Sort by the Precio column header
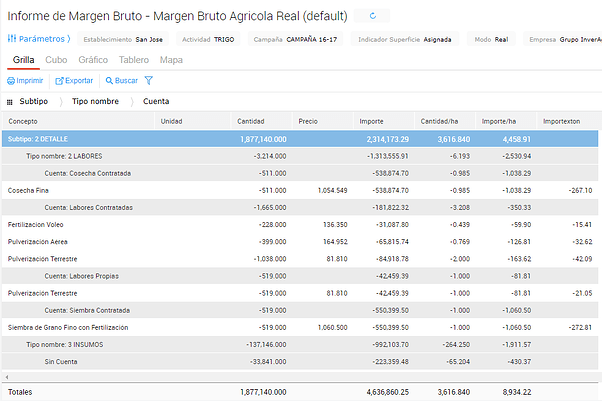 tap(323, 121)
